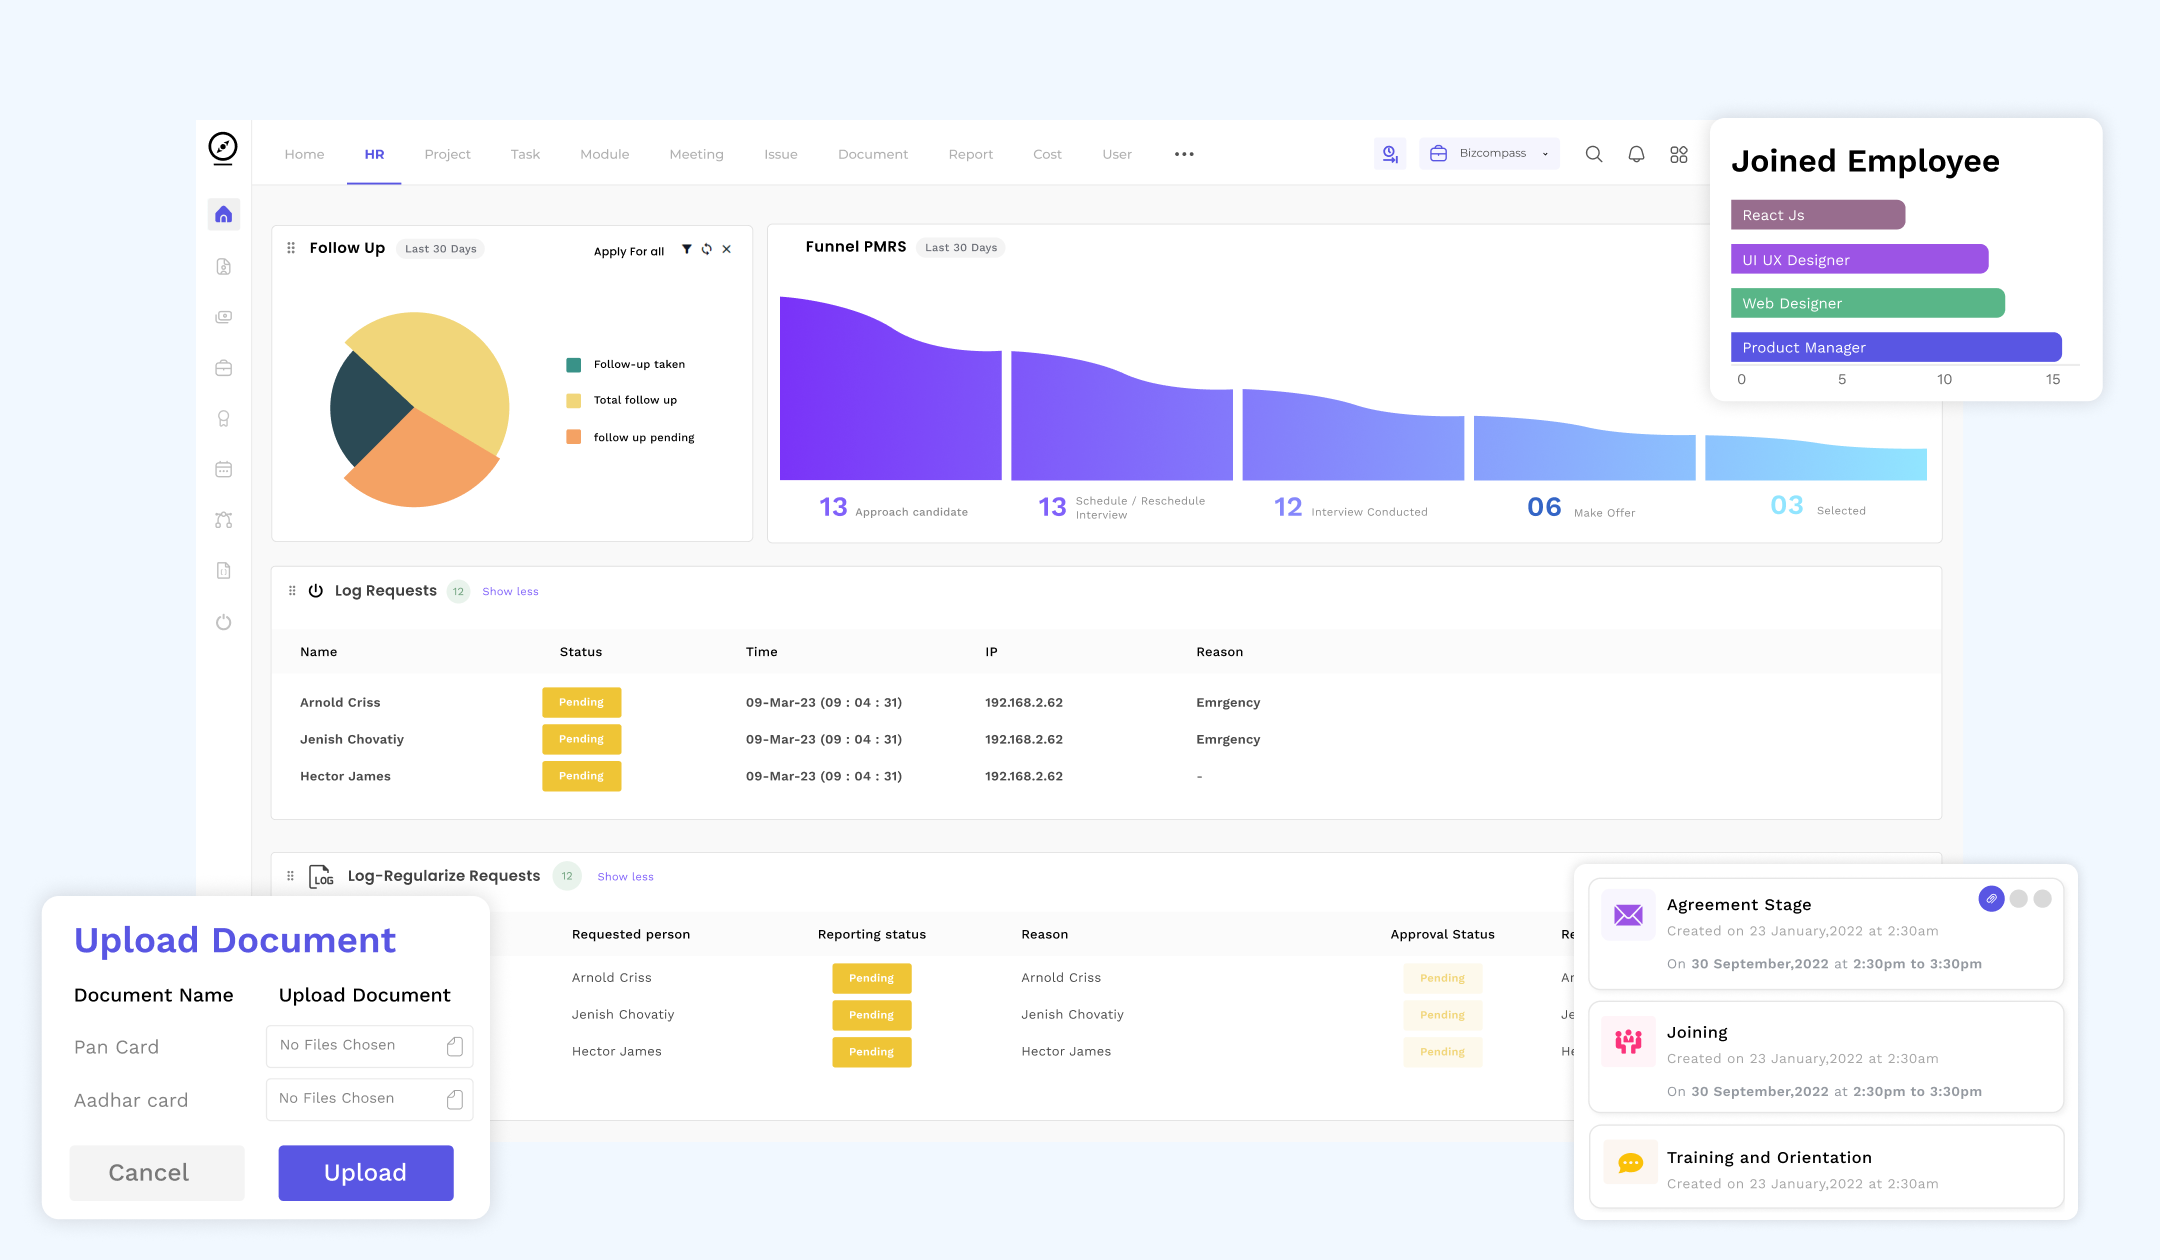Collapse Log Requests with Show less

(510, 591)
